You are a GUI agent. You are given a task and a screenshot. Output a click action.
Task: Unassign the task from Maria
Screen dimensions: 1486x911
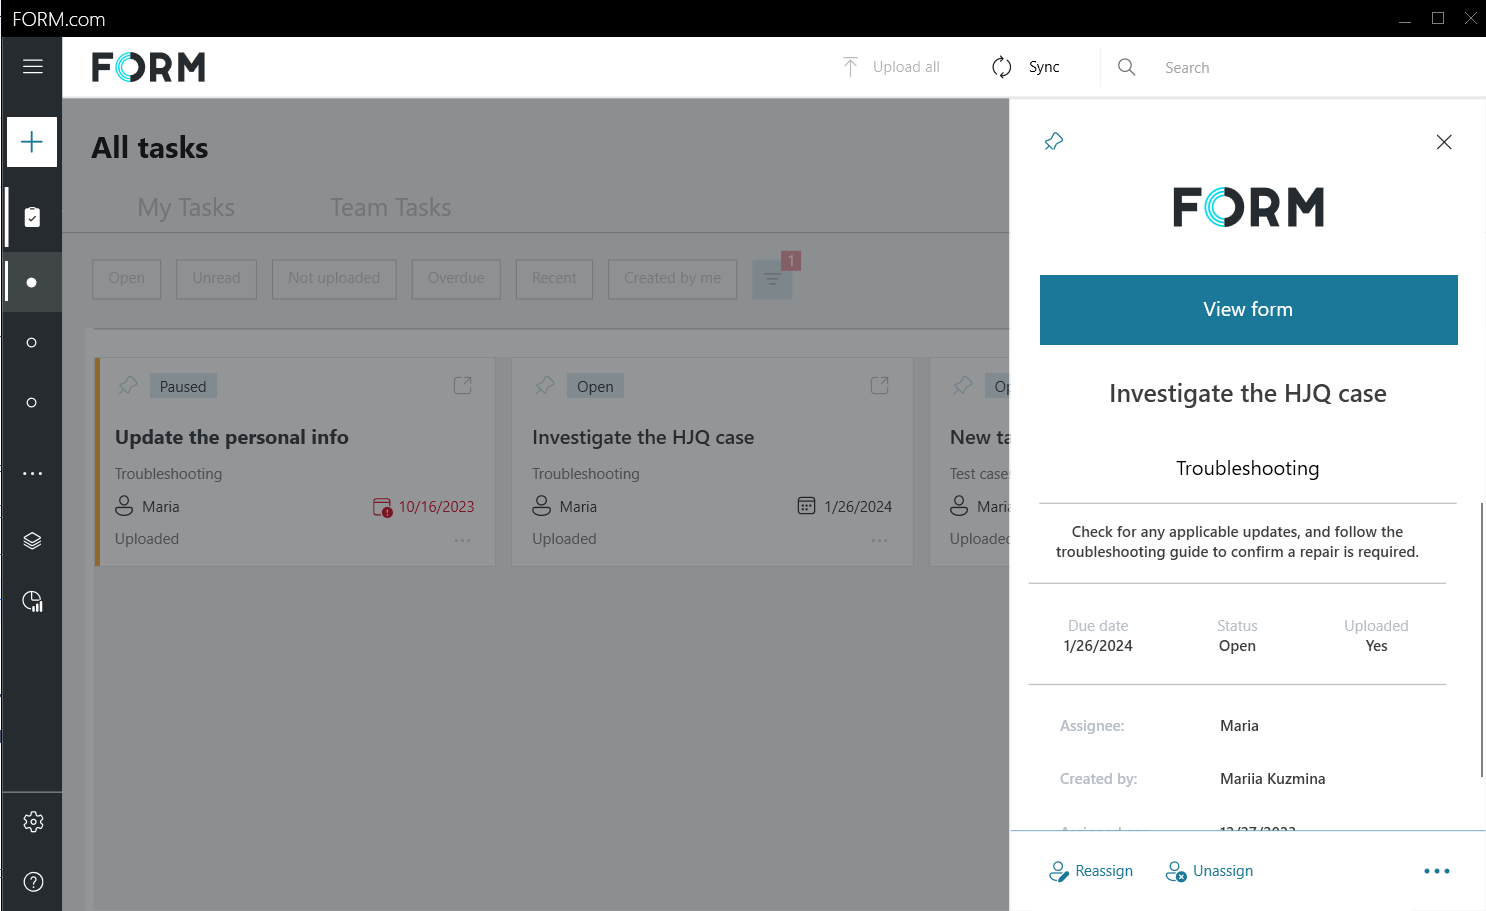pyautogui.click(x=1209, y=871)
